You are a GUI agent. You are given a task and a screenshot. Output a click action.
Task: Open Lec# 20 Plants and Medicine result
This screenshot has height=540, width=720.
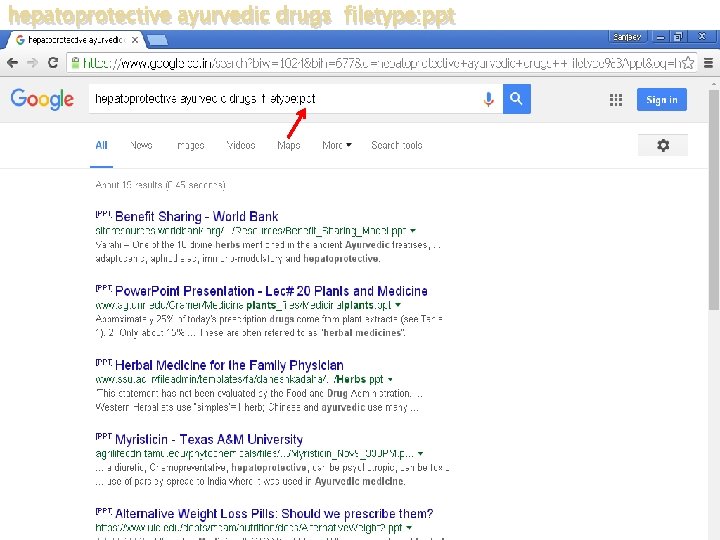coord(271,291)
